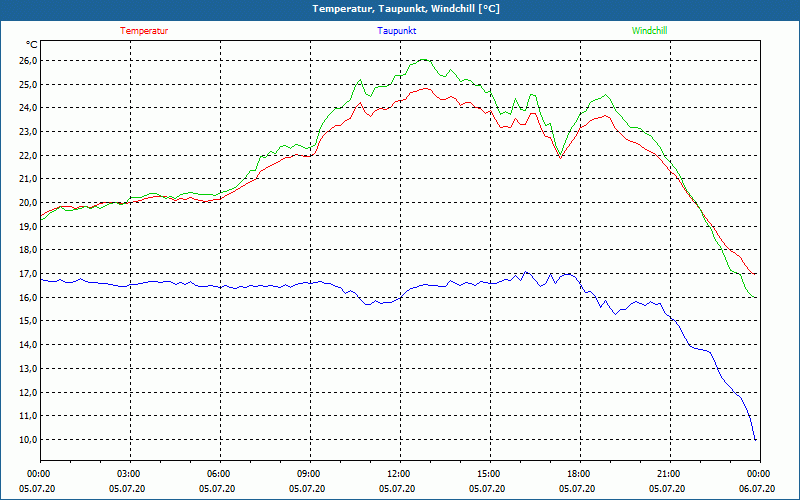Screen dimensions: 800x500
Task: Click the 18:00 time axis label
Action: [x=580, y=473]
